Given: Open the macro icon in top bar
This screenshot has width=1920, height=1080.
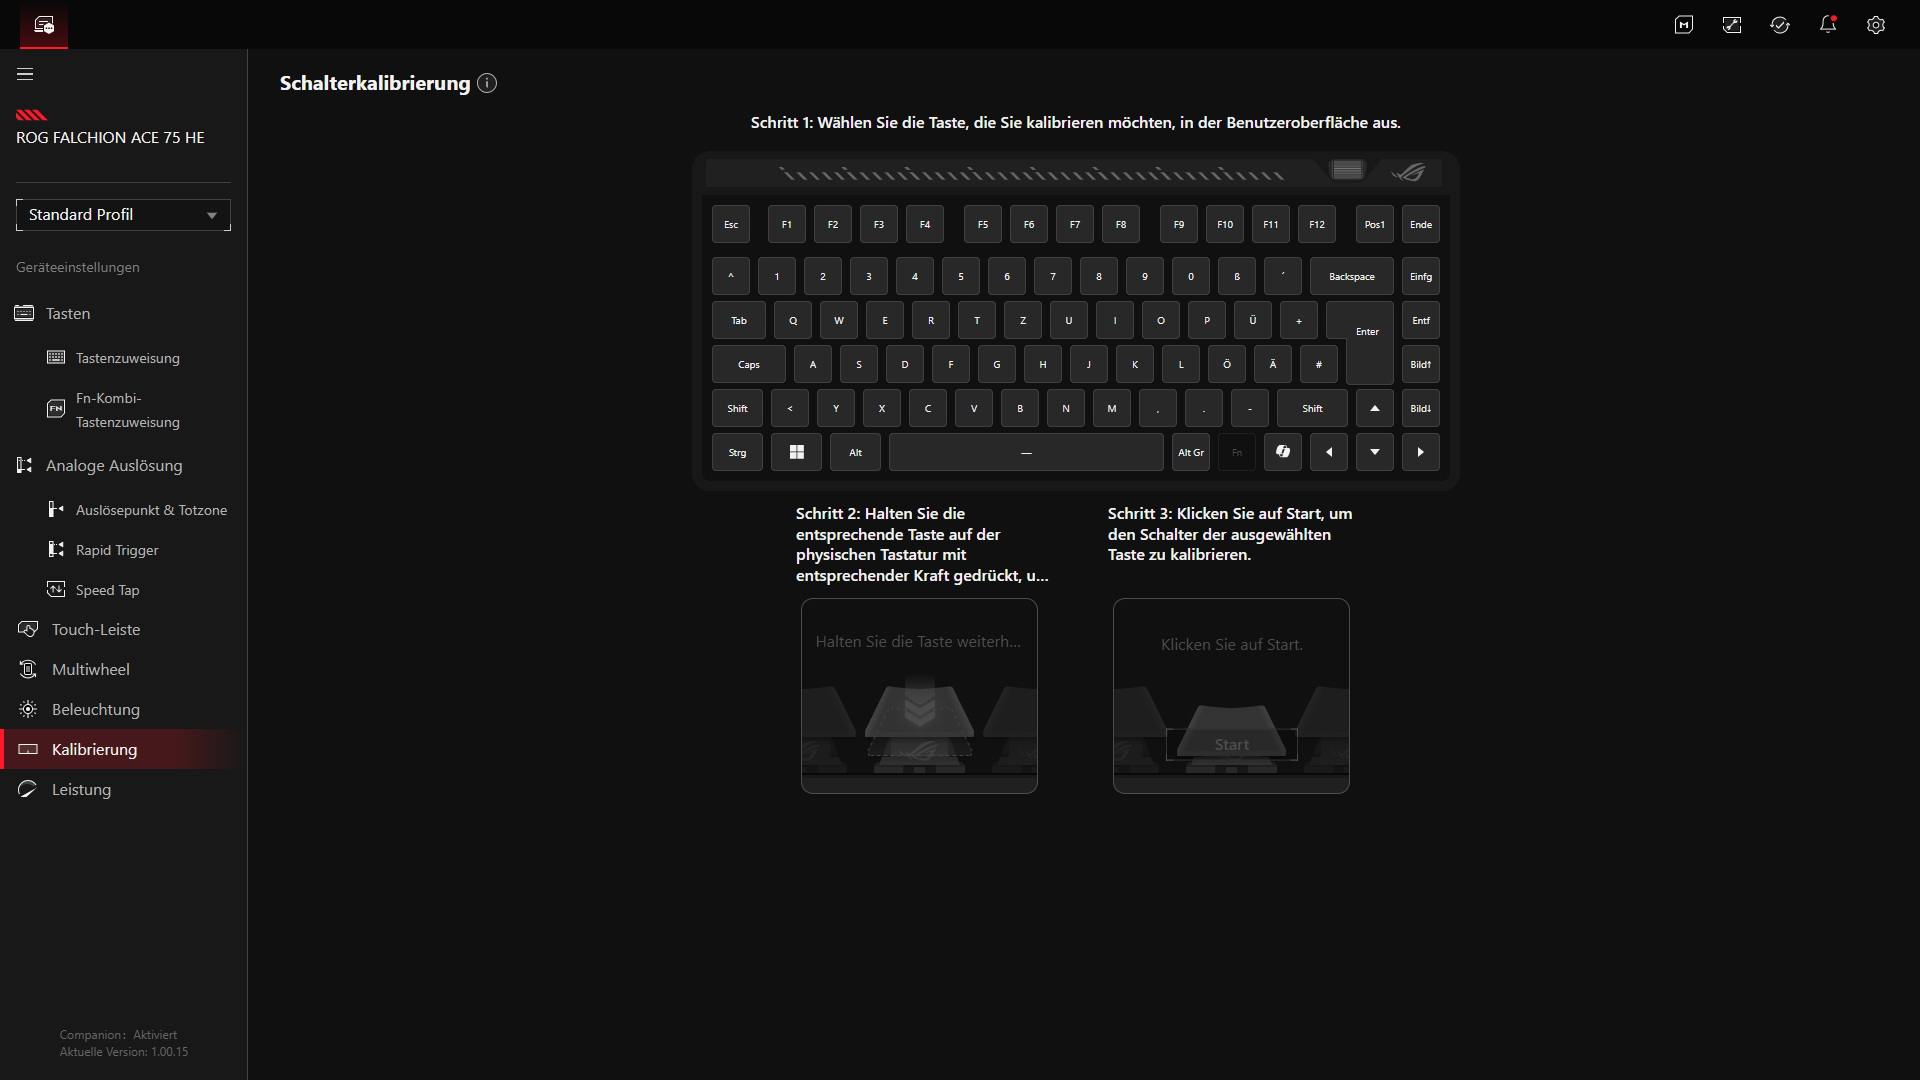Looking at the screenshot, I should coord(1684,25).
